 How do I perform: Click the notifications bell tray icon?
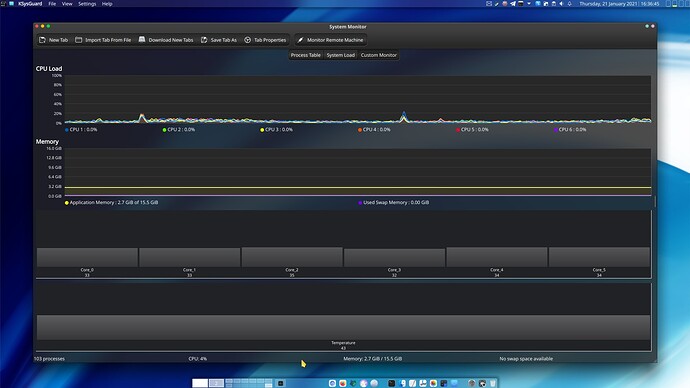coord(569,4)
